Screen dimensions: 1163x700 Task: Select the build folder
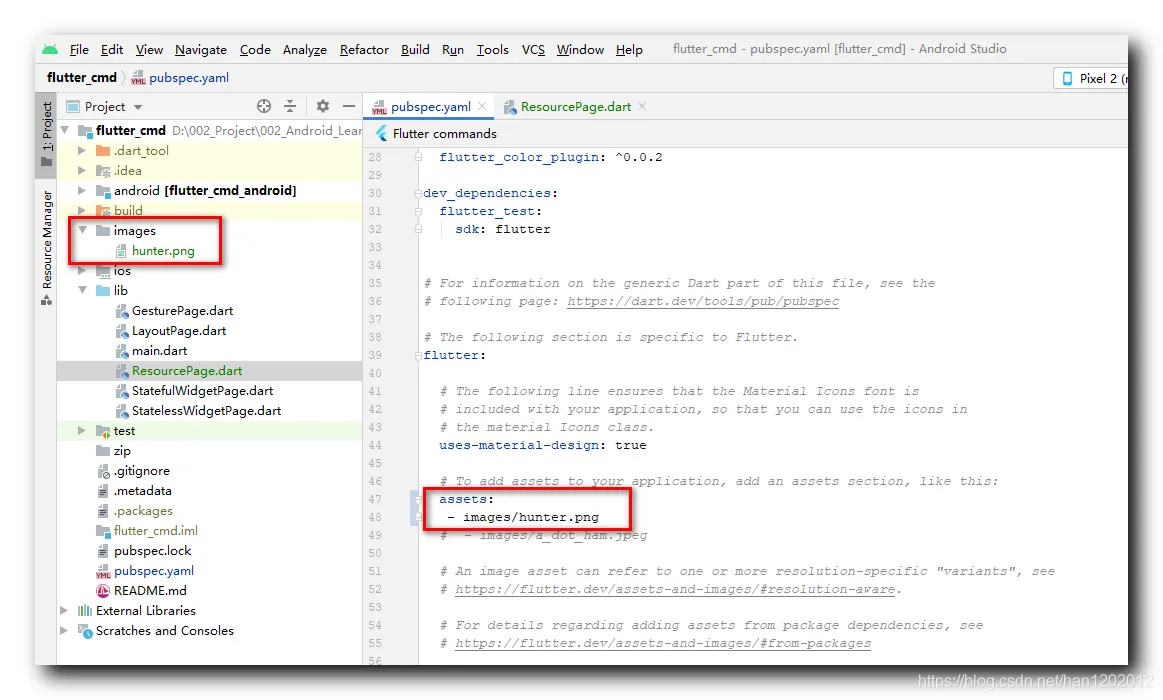coord(128,211)
